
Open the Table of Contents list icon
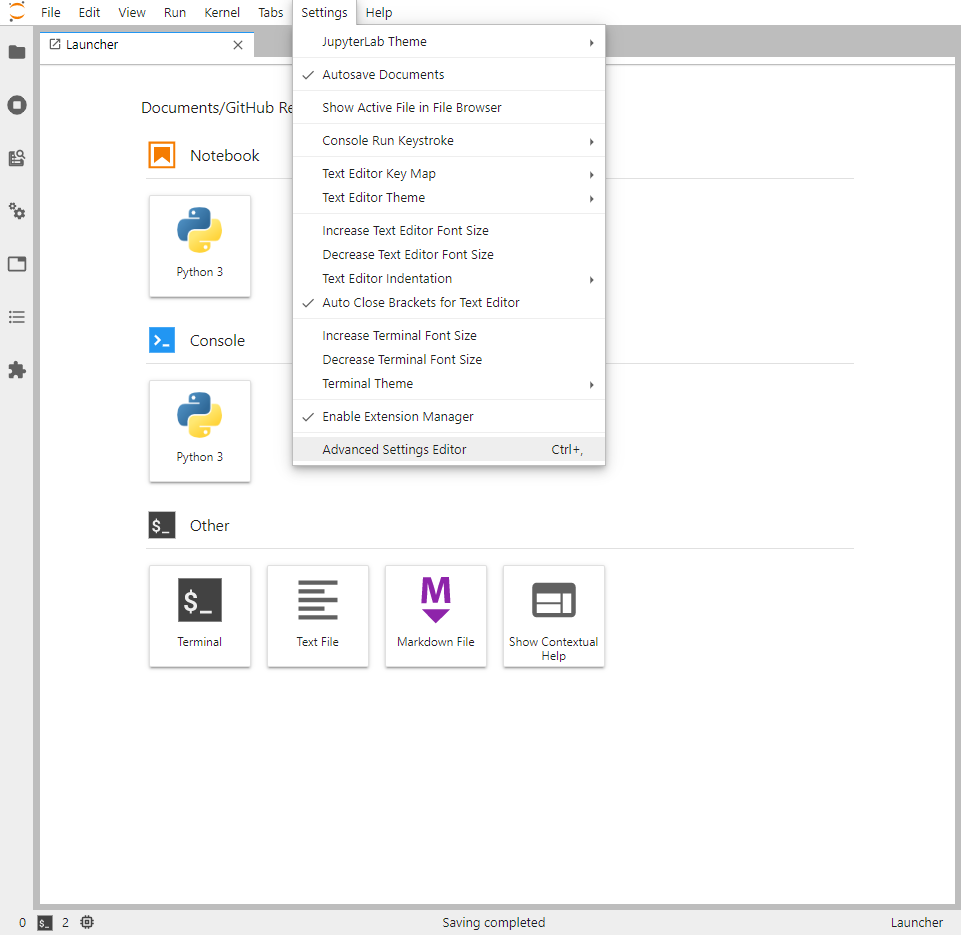coord(17,317)
